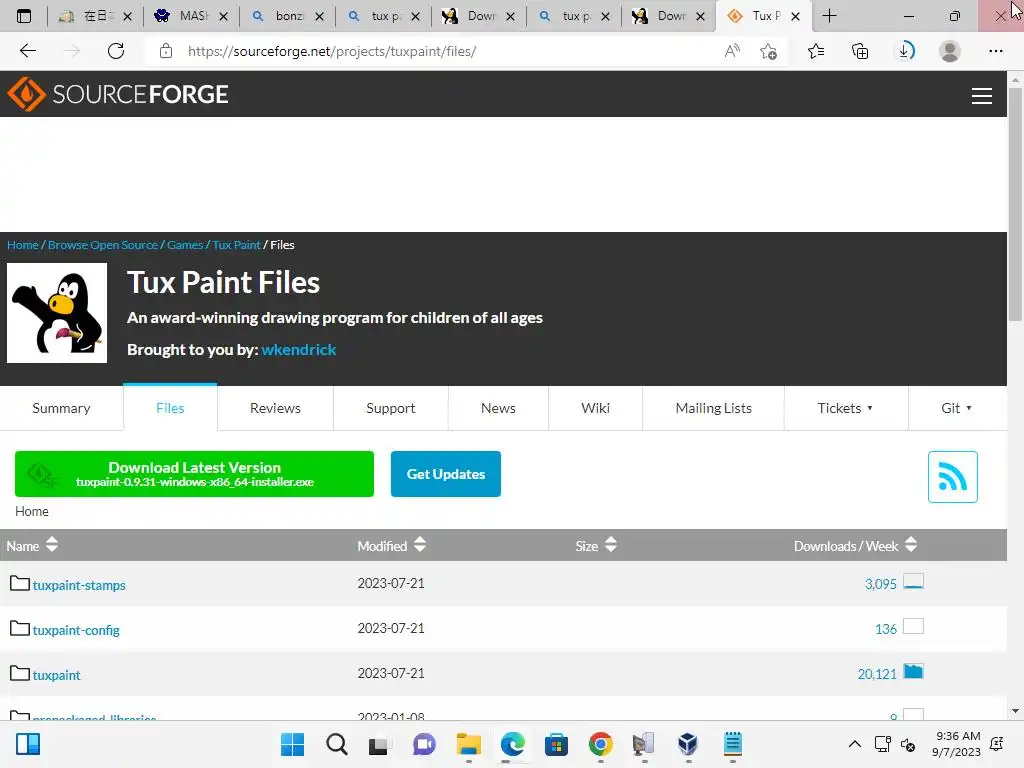The width and height of the screenshot is (1024, 768).
Task: Expand the Git dropdown tab
Action: tap(957, 408)
